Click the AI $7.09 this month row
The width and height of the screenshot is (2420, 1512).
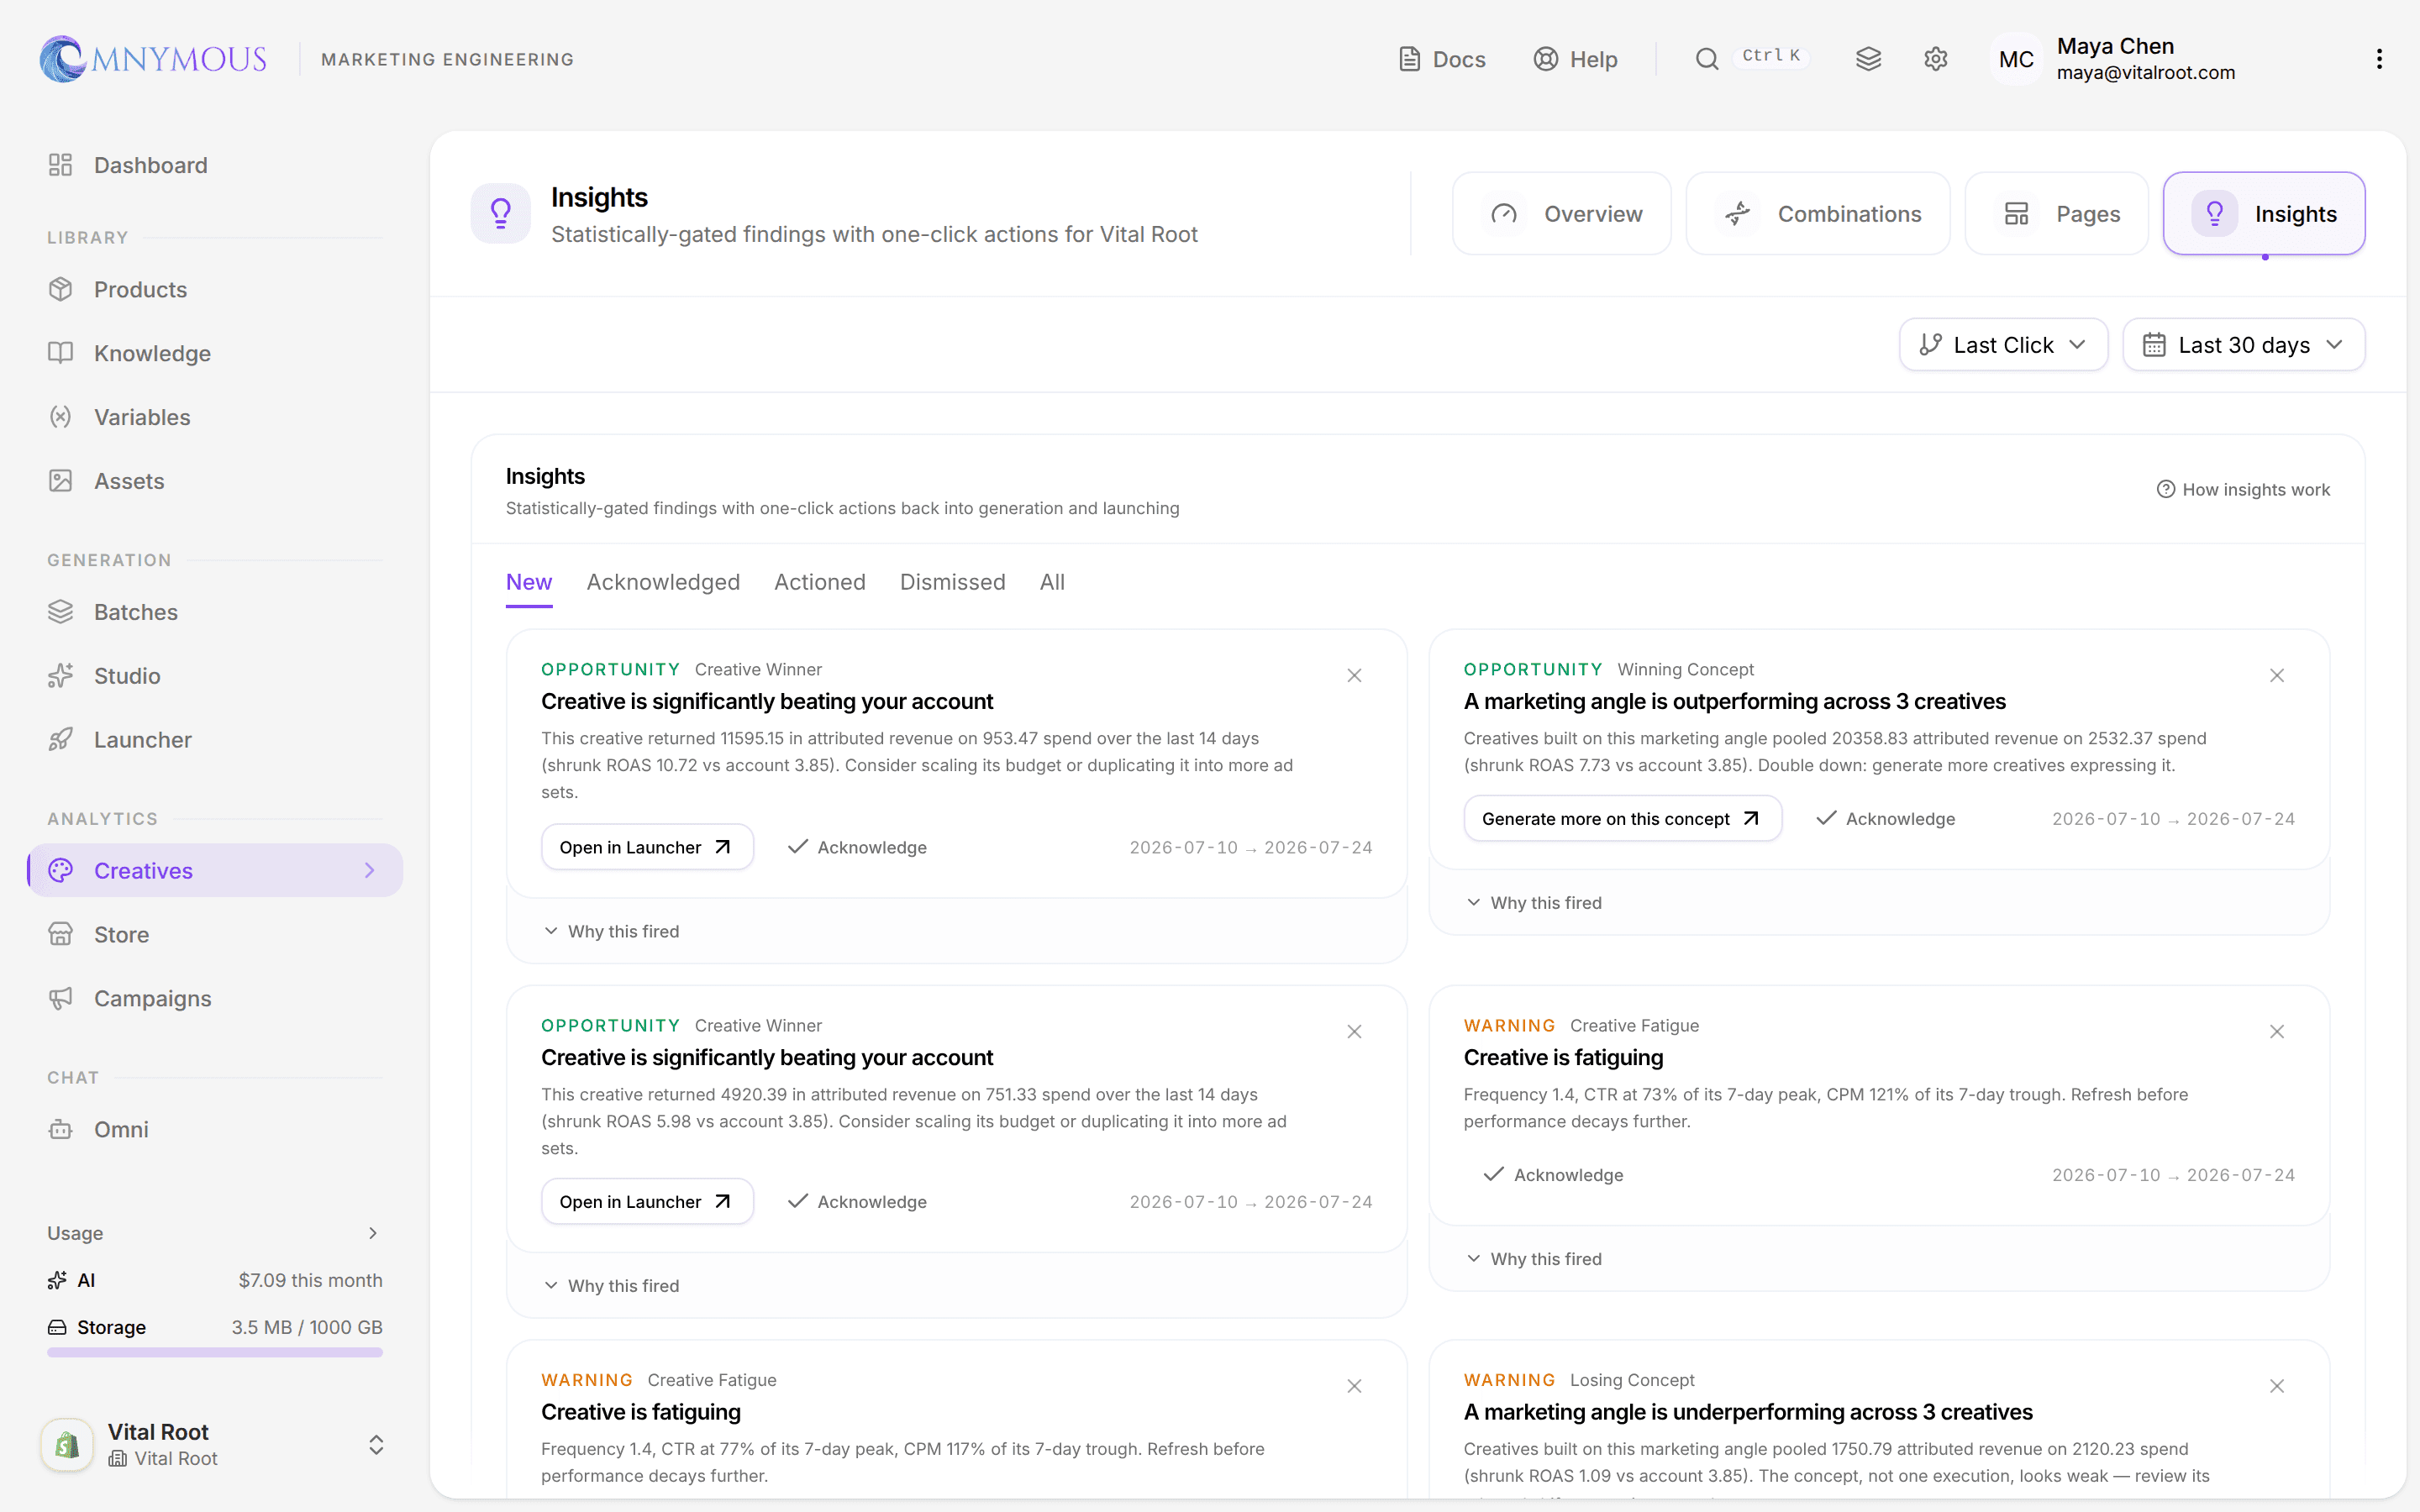point(215,1280)
